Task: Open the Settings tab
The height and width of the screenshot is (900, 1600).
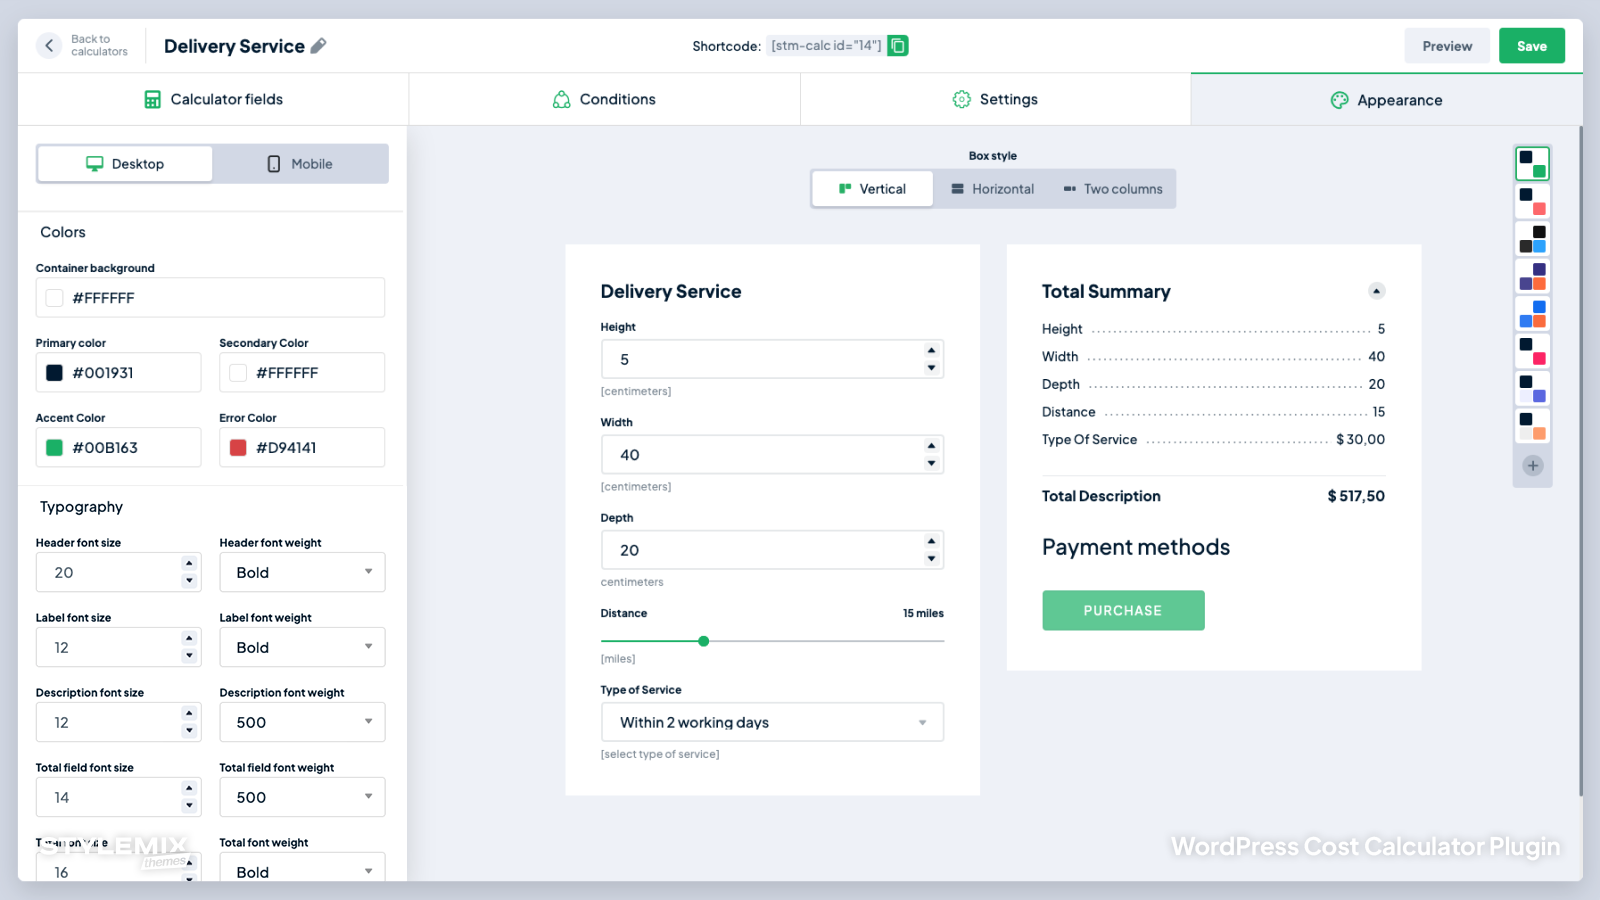Action: tap(995, 99)
